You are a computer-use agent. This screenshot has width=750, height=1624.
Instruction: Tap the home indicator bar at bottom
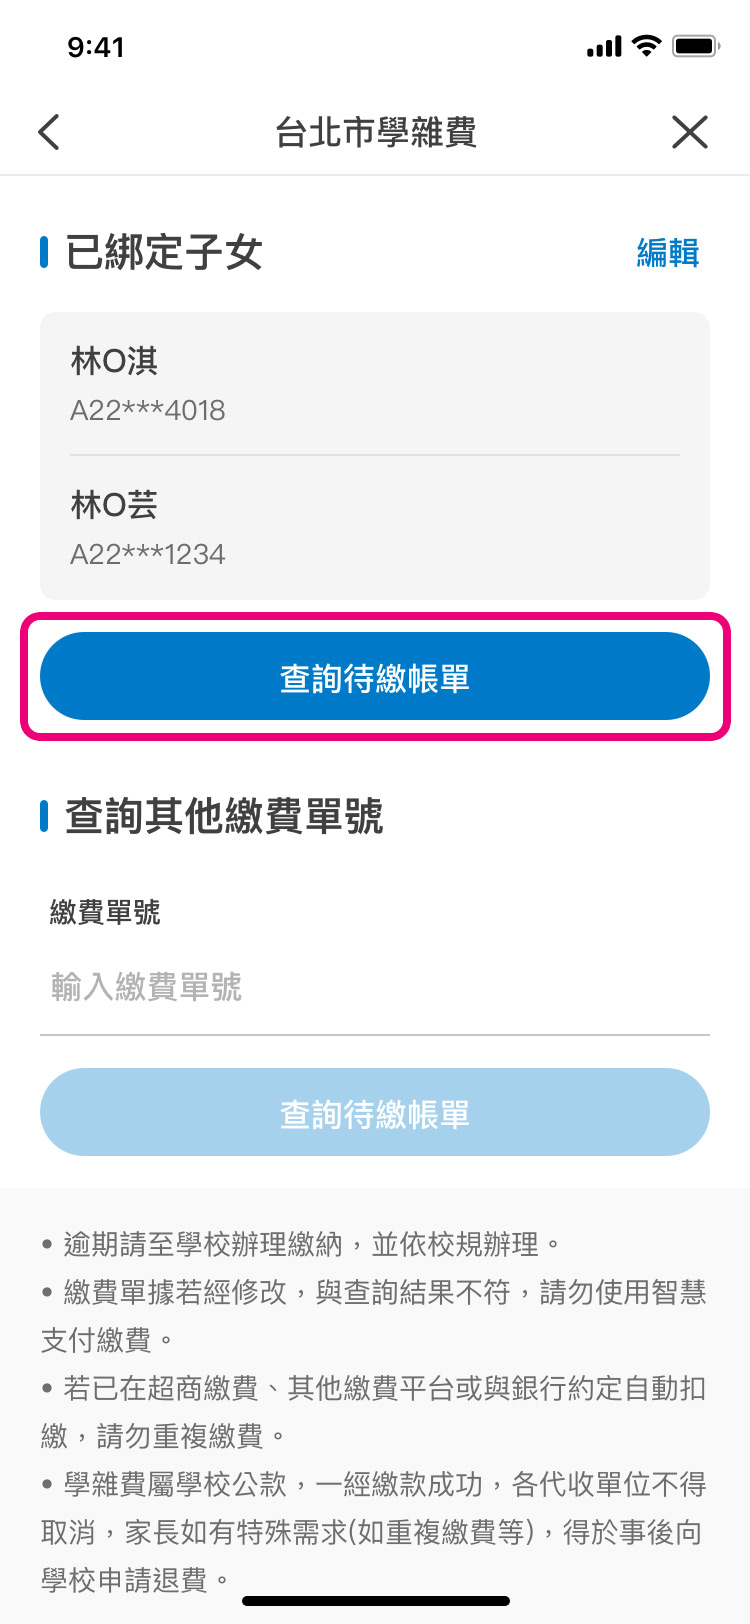click(376, 1600)
